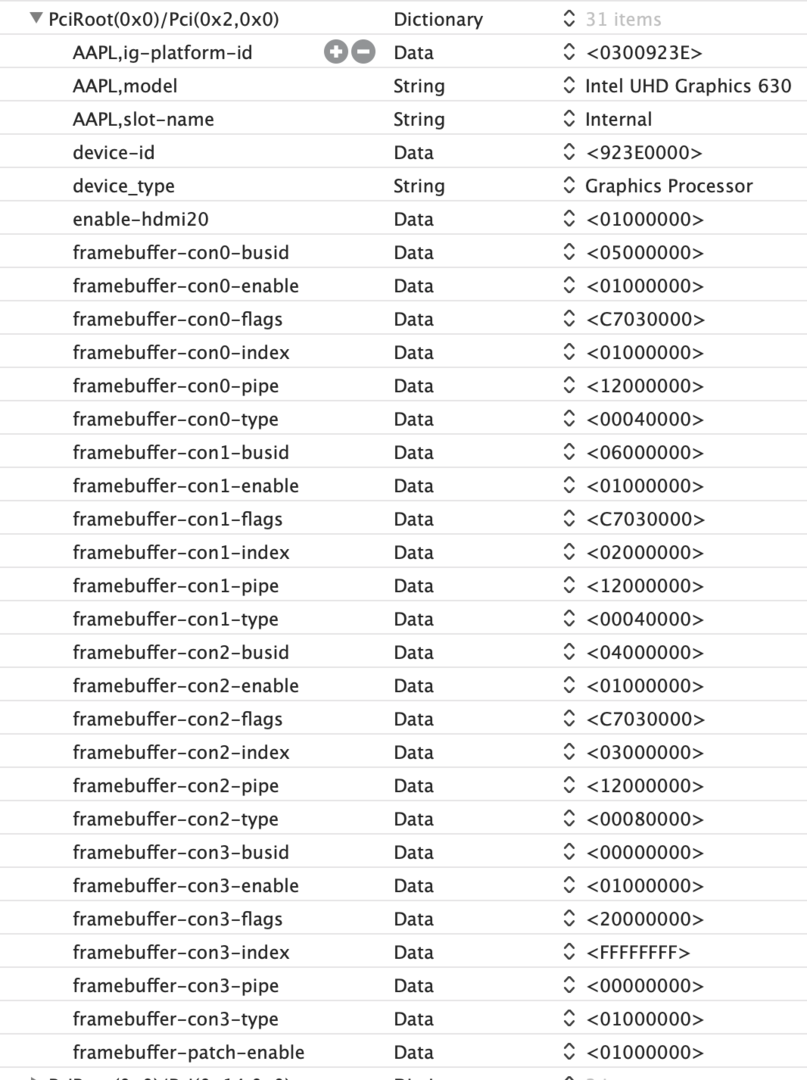Click the Graphics Processor value

pyautogui.click(x=668, y=186)
